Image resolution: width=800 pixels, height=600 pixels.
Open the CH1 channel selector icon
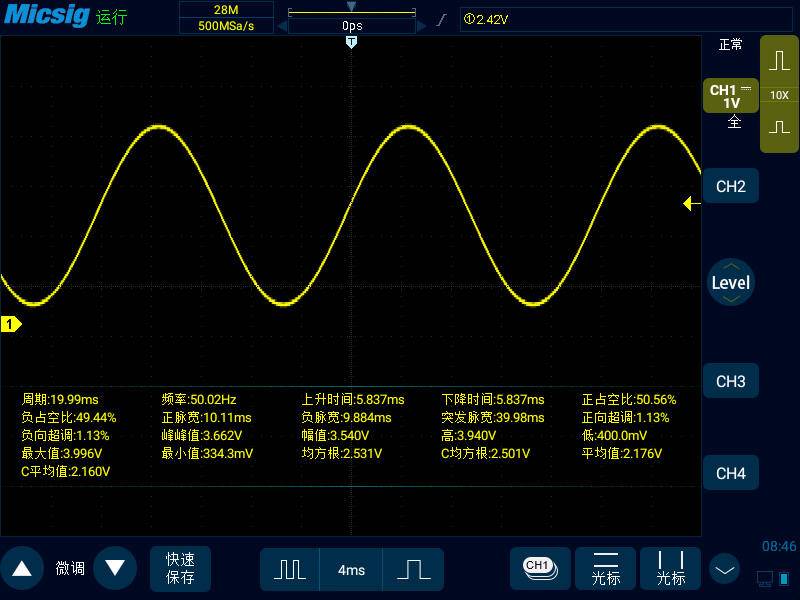[540, 568]
